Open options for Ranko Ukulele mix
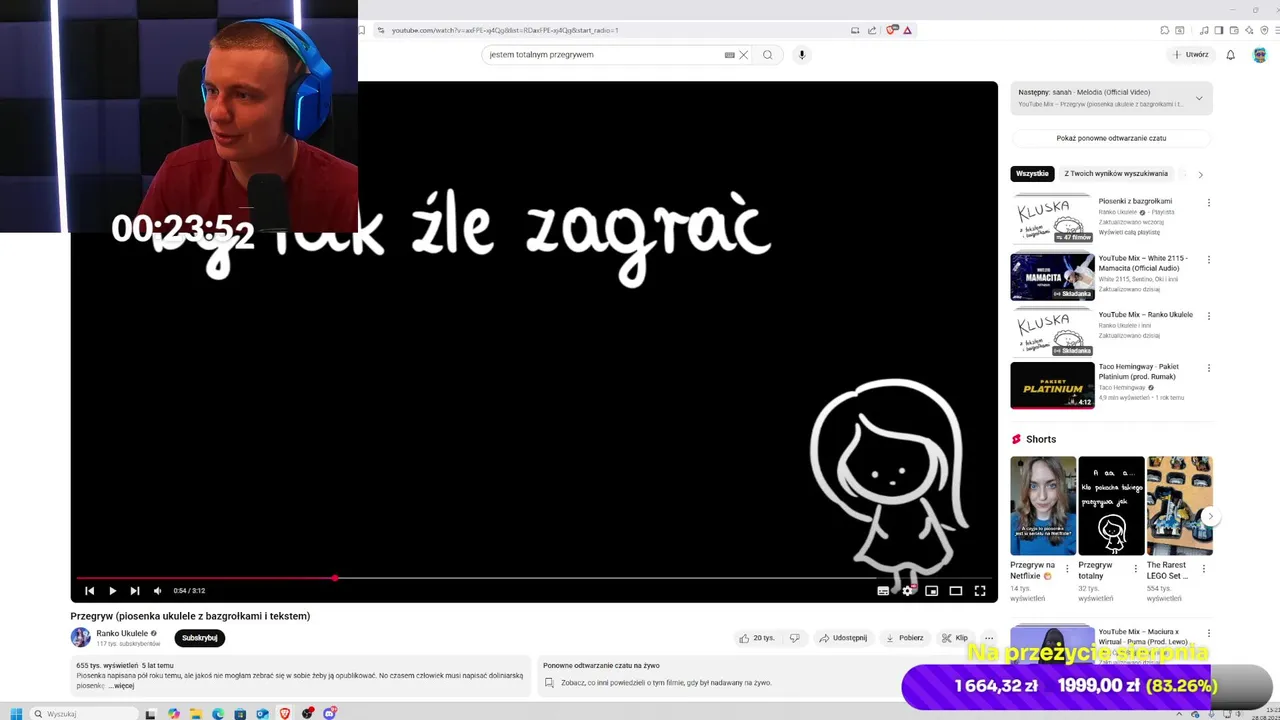Image resolution: width=1280 pixels, height=720 pixels. point(1208,316)
